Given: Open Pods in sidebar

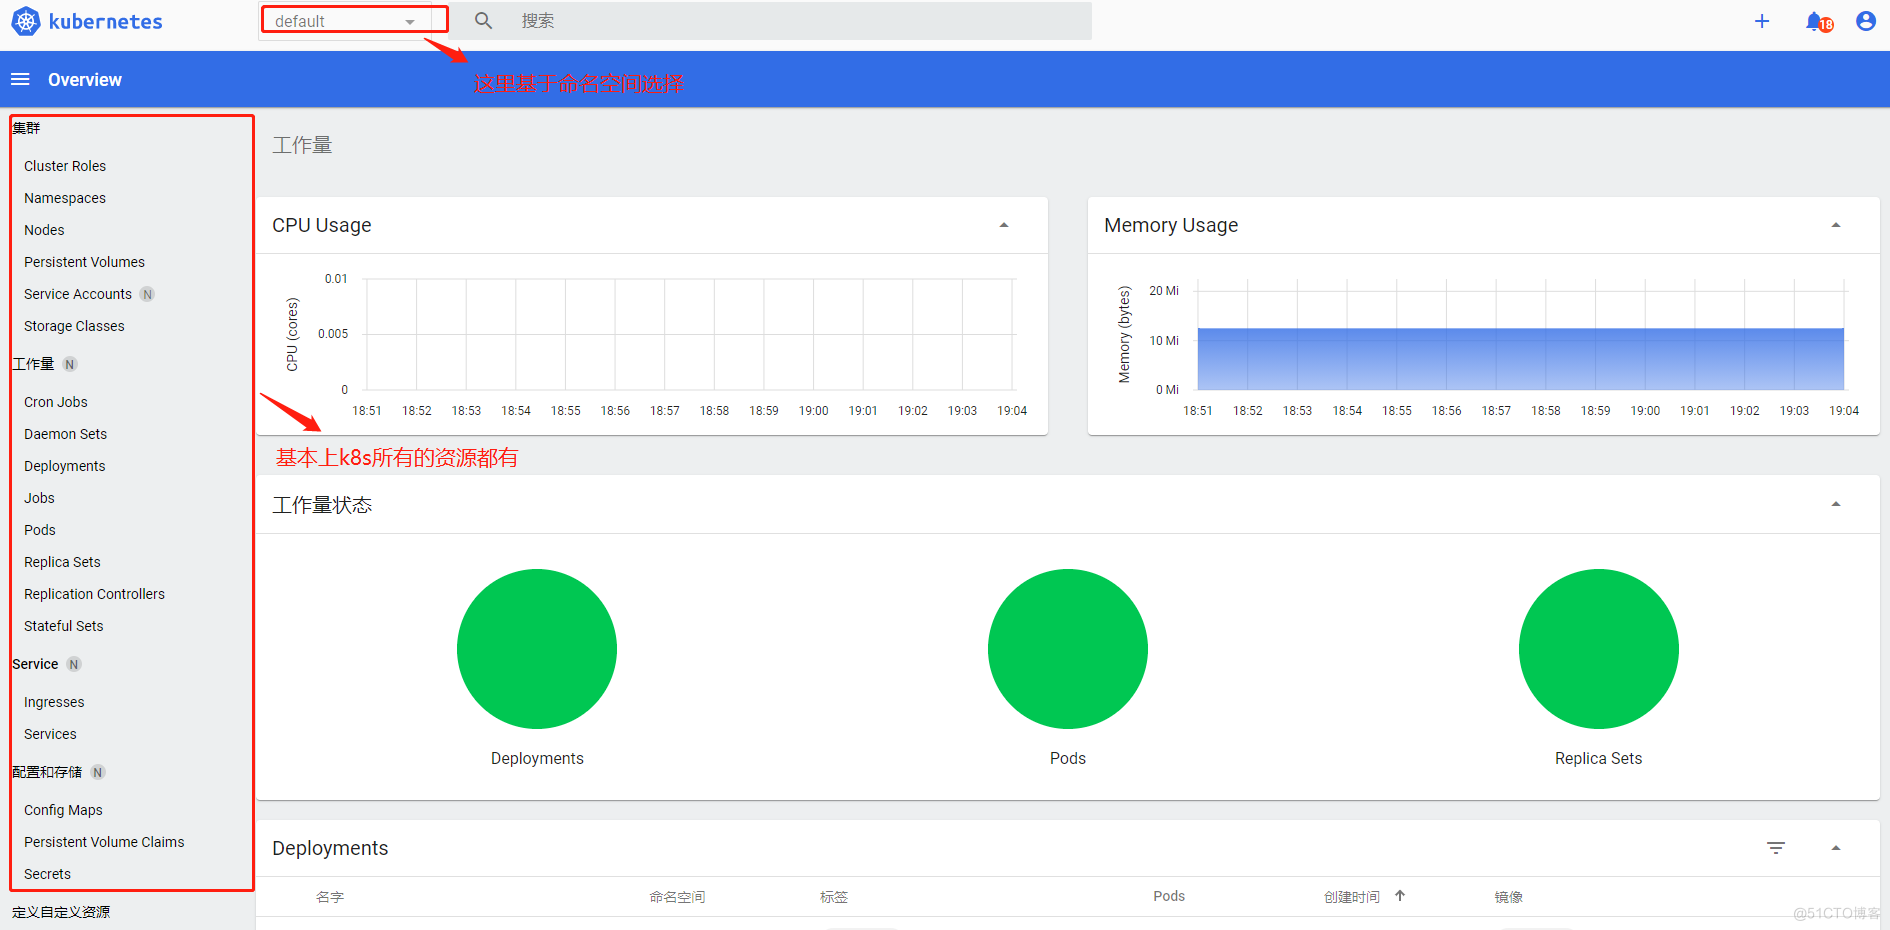Looking at the screenshot, I should (40, 530).
